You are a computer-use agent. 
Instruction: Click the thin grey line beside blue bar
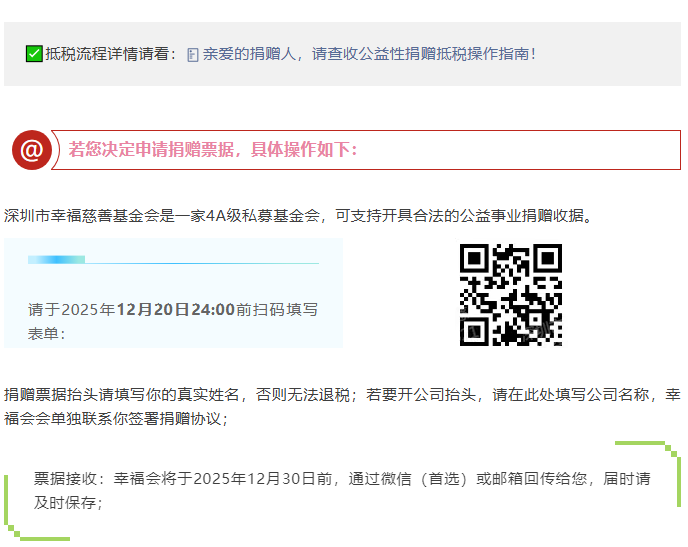200,262
